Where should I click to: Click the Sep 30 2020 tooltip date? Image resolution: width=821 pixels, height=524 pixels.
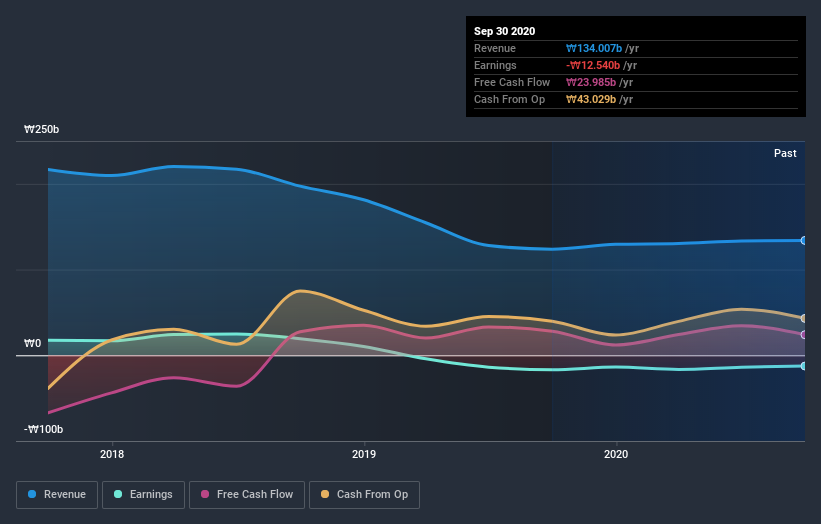click(504, 31)
